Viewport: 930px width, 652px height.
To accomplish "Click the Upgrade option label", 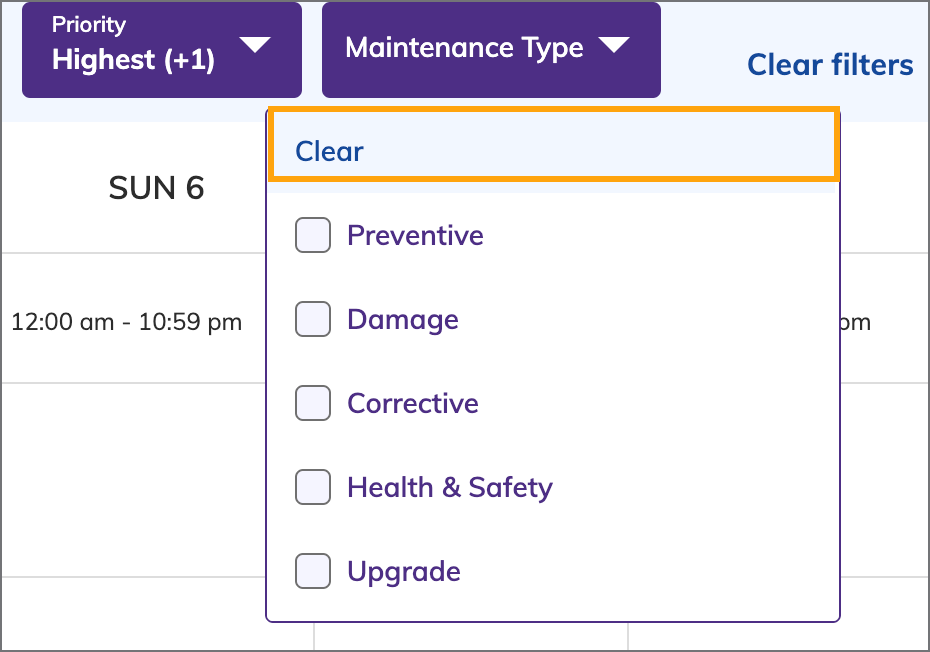I will coord(404,572).
